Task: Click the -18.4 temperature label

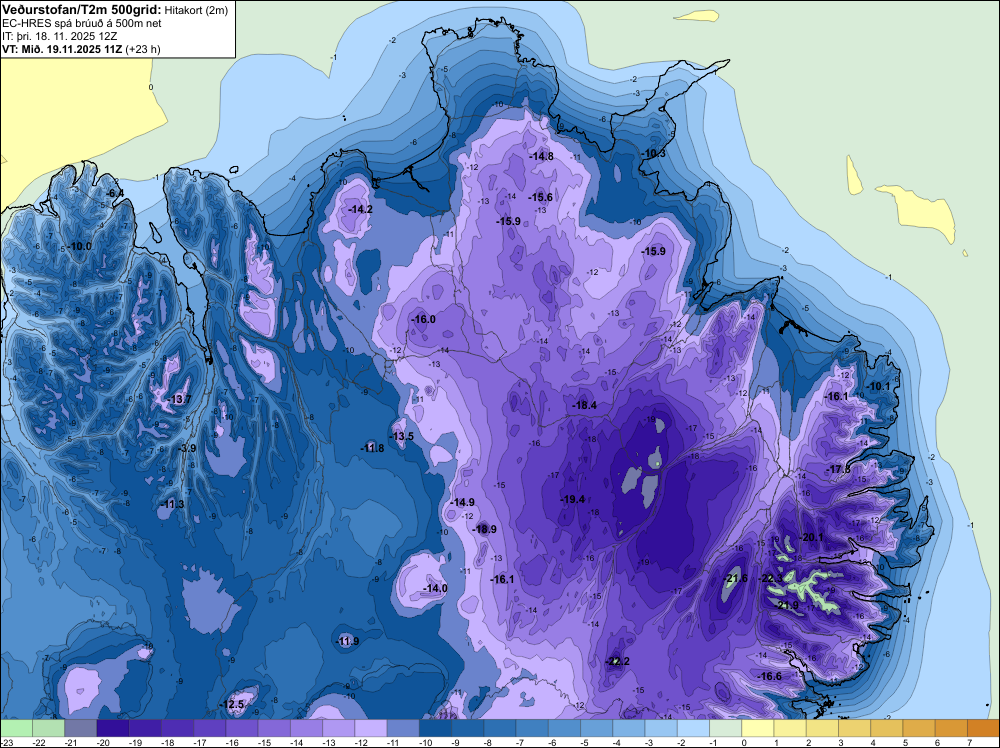Action: click(585, 406)
